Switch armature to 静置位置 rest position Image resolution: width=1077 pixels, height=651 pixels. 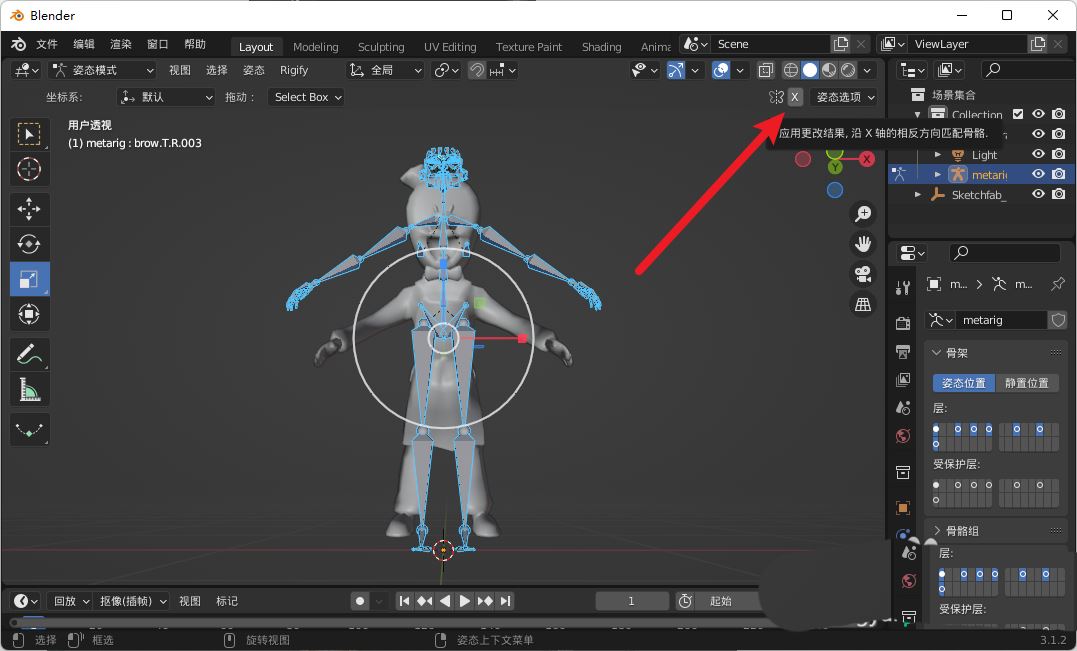click(x=1029, y=382)
